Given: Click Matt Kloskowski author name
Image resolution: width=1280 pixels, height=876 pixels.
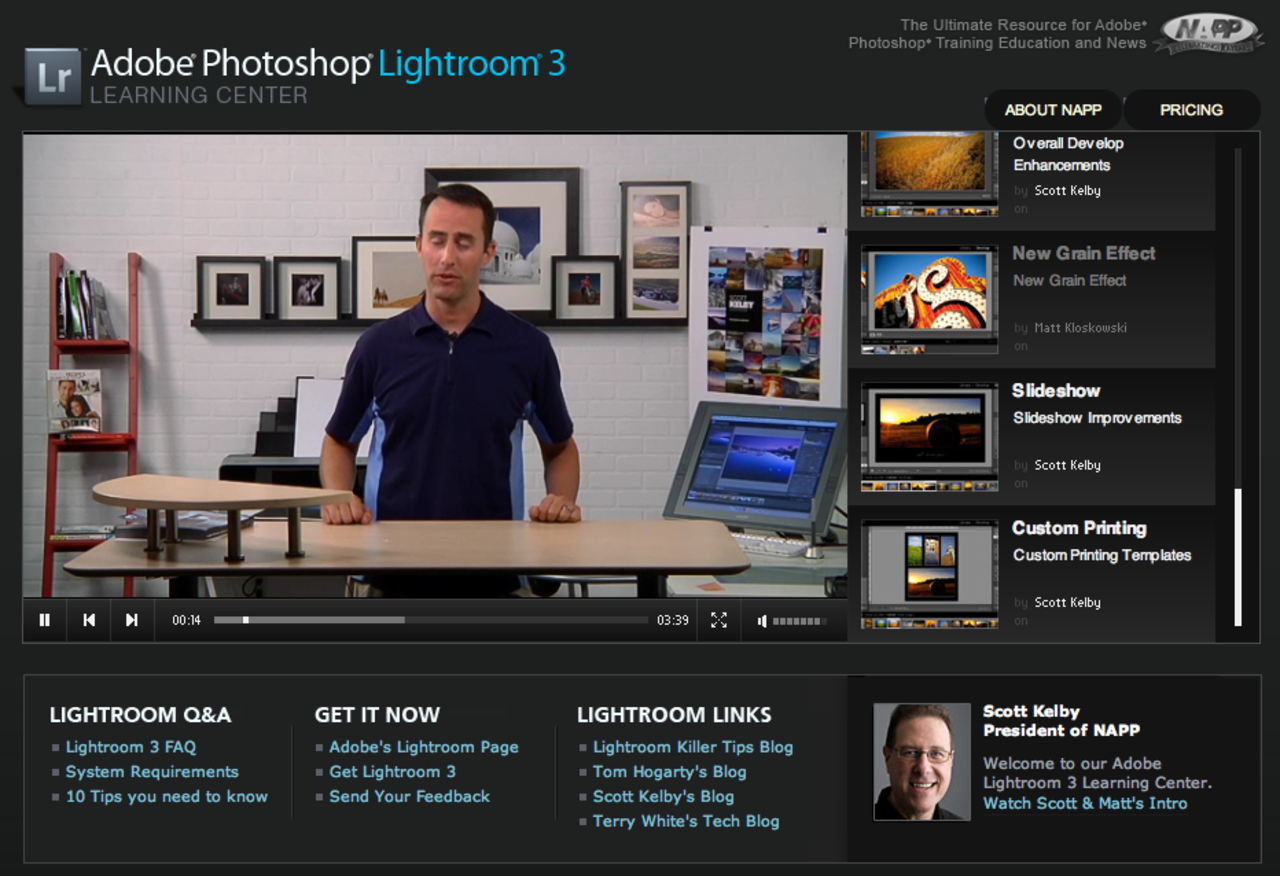Looking at the screenshot, I should pyautogui.click(x=1081, y=328).
